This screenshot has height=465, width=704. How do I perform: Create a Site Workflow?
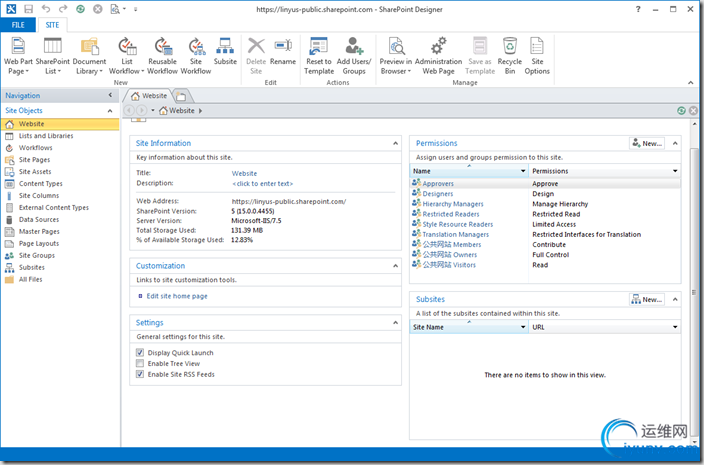(x=196, y=56)
